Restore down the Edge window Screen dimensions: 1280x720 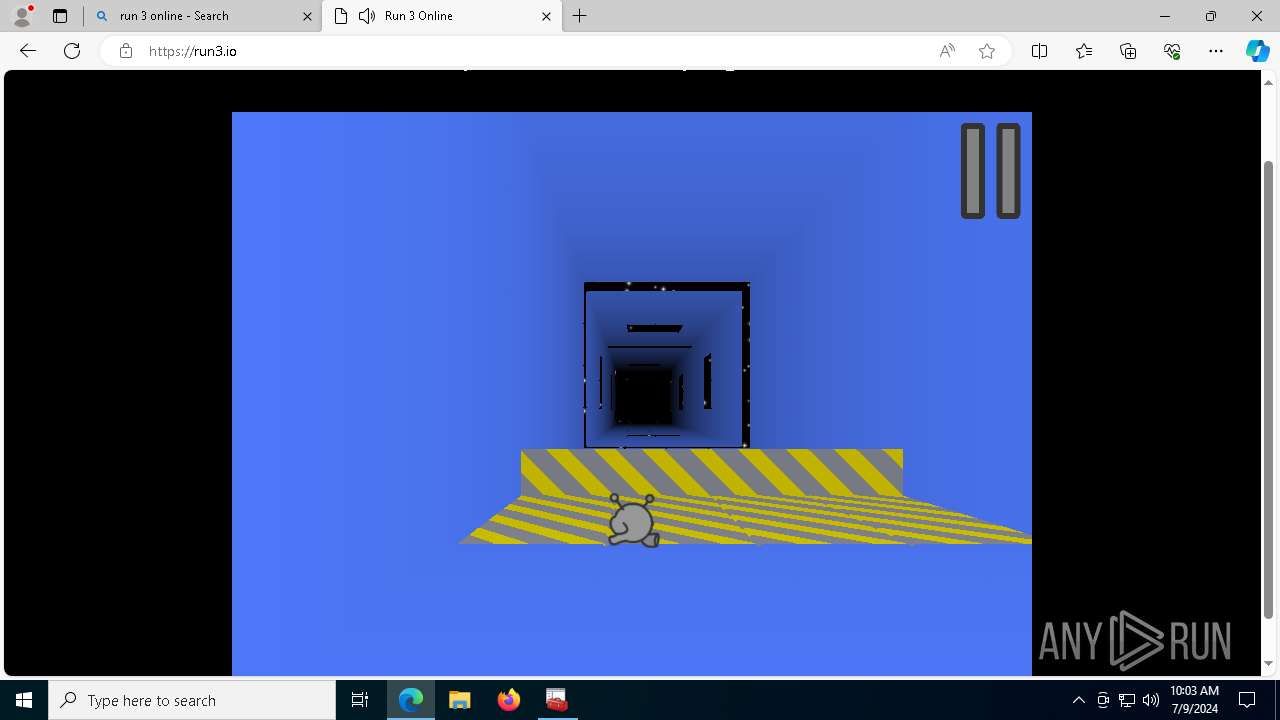point(1211,16)
